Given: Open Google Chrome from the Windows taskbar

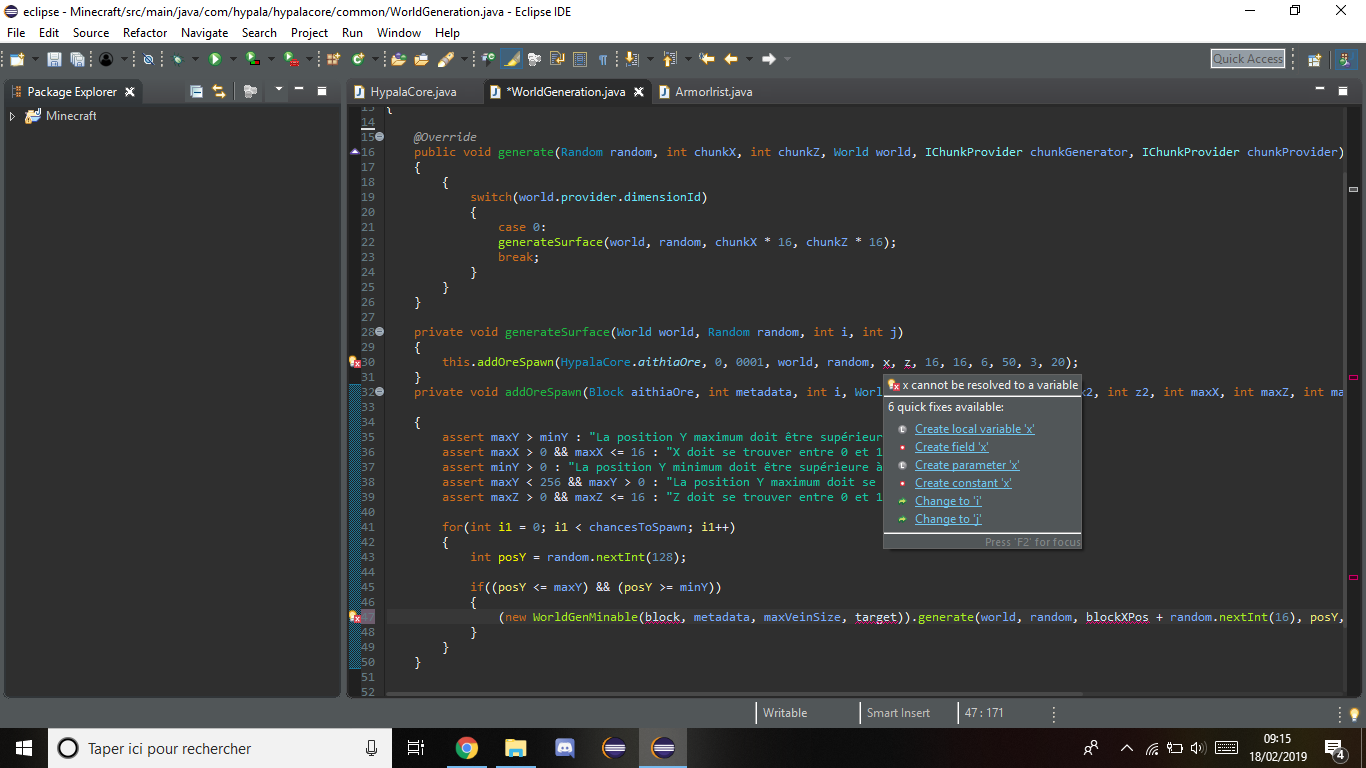Looking at the screenshot, I should [x=466, y=748].
